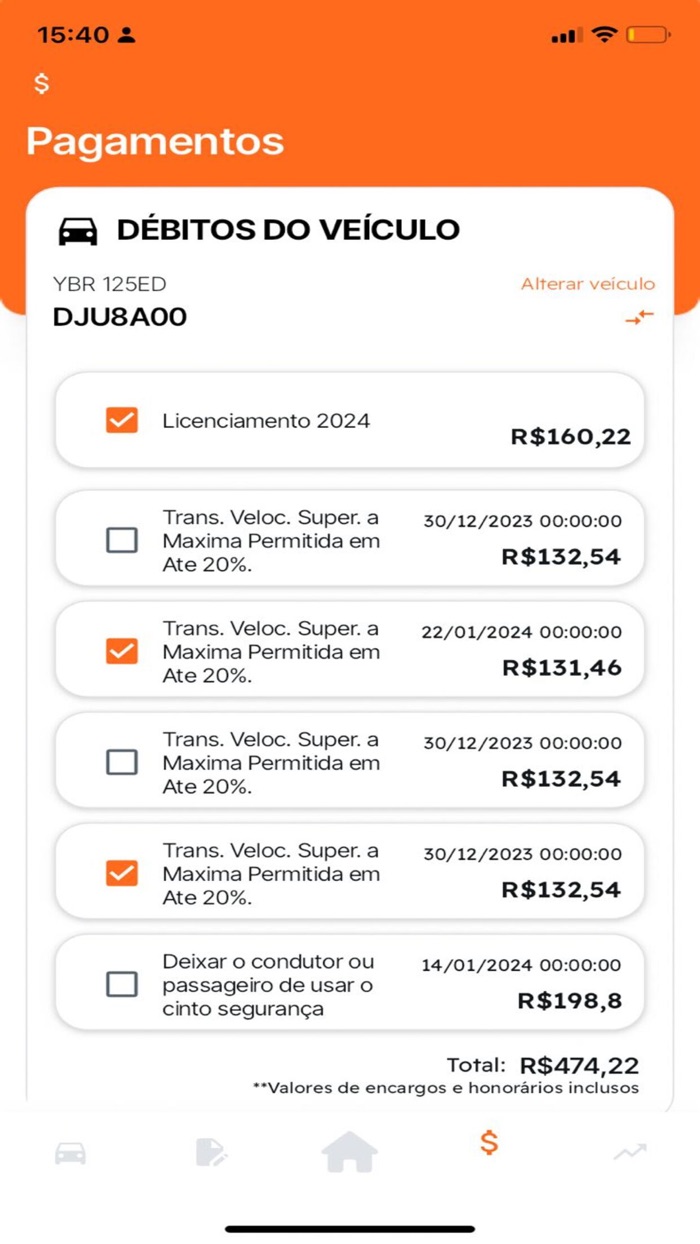Tap the person icon next to the clock
This screenshot has width=700, height=1244.
pyautogui.click(x=126, y=34)
